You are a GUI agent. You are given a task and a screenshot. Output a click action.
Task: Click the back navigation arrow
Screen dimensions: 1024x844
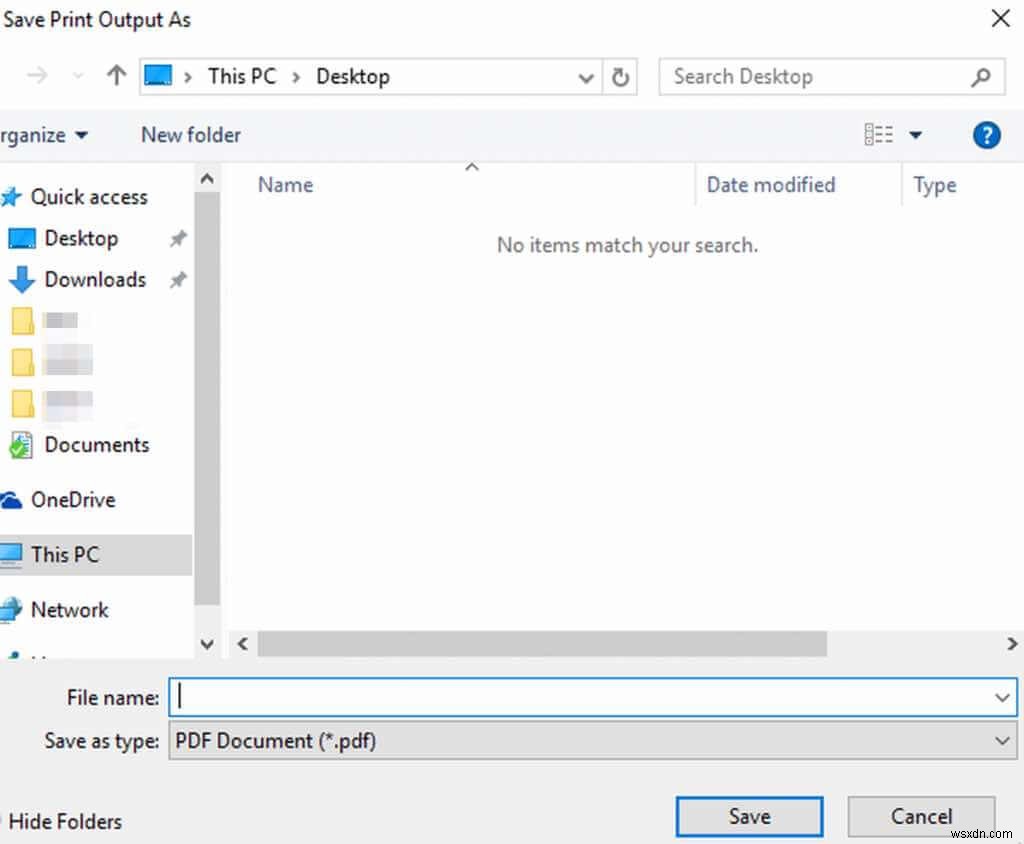coord(36,76)
